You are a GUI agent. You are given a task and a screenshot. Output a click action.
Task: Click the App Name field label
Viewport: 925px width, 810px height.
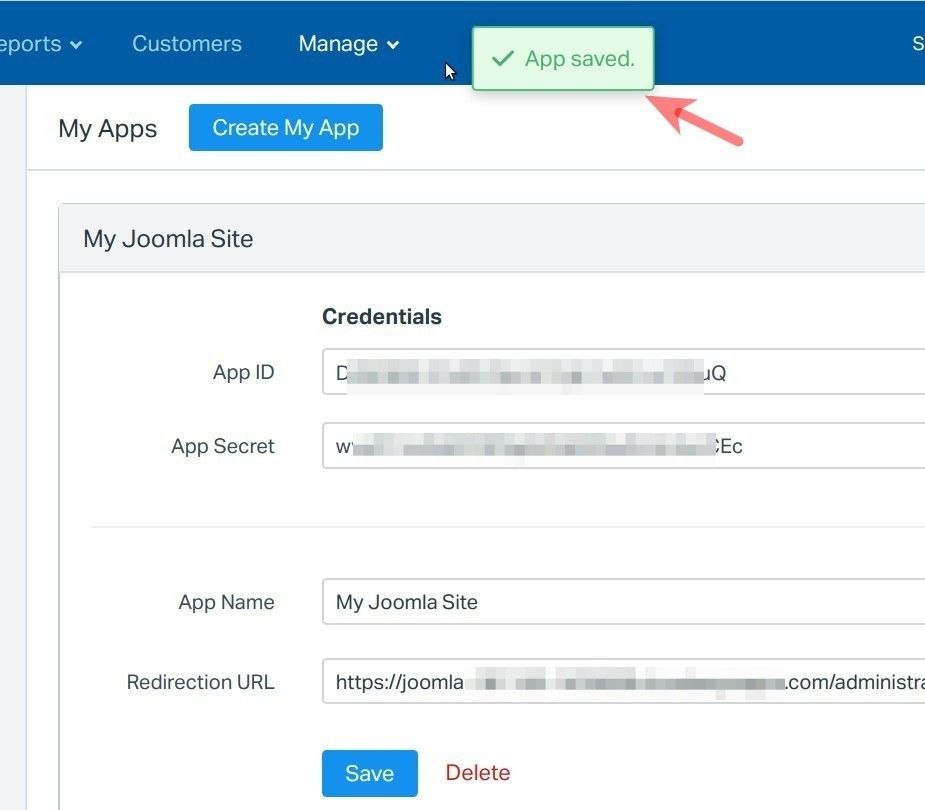tap(226, 602)
